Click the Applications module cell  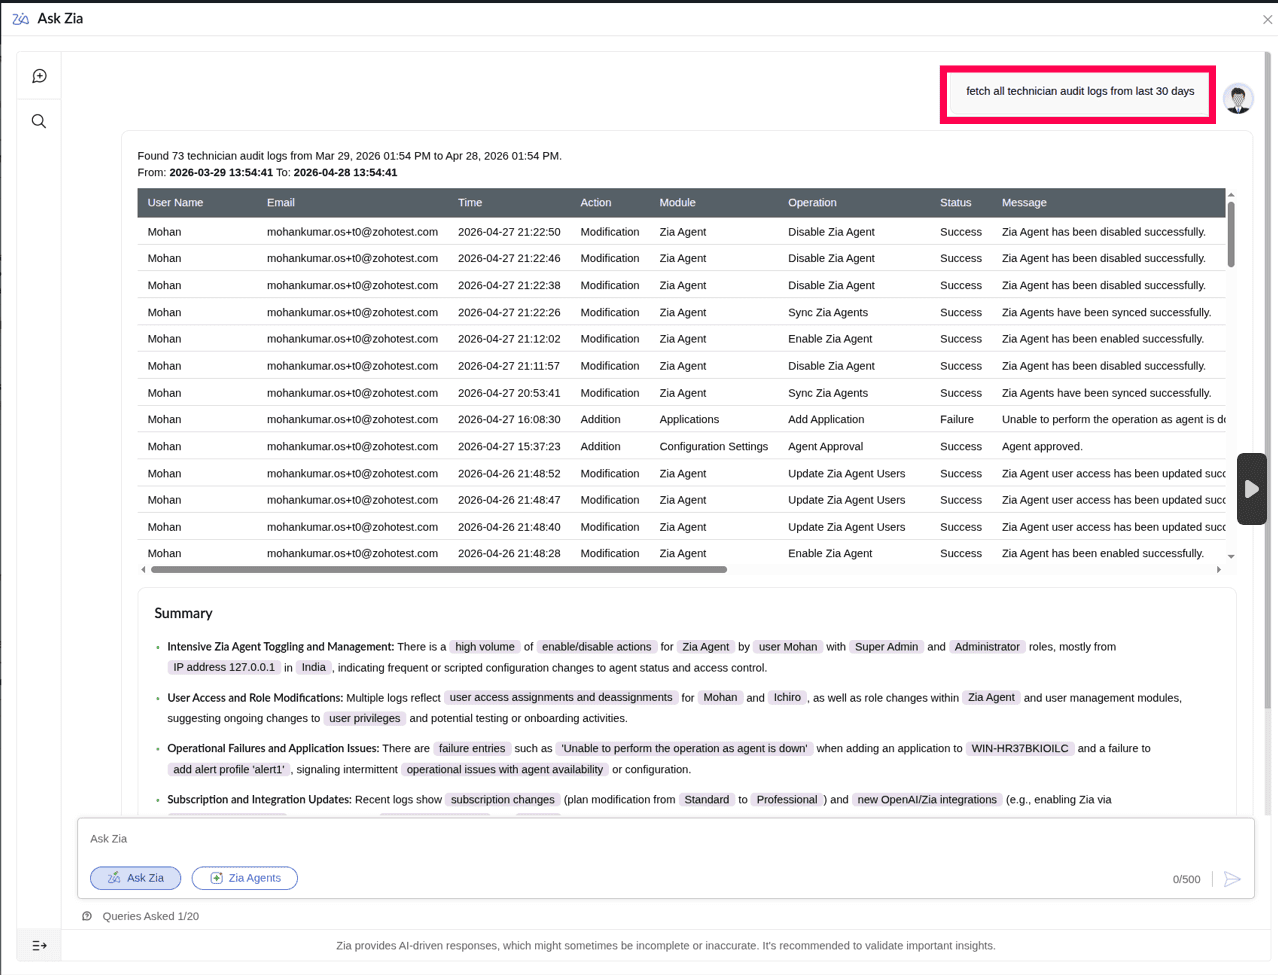[x=689, y=419]
